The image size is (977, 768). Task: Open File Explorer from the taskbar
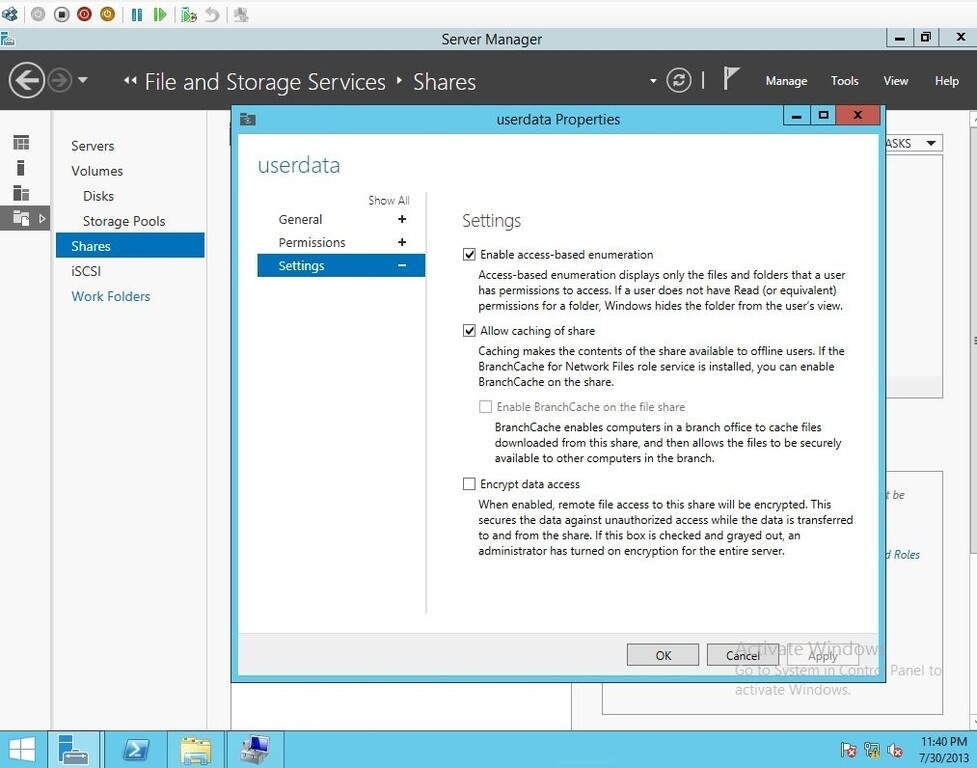(196, 749)
